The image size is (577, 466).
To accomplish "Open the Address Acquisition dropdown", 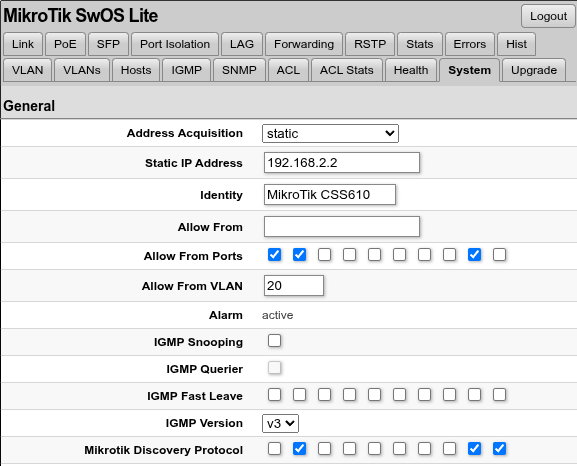I will [330, 133].
